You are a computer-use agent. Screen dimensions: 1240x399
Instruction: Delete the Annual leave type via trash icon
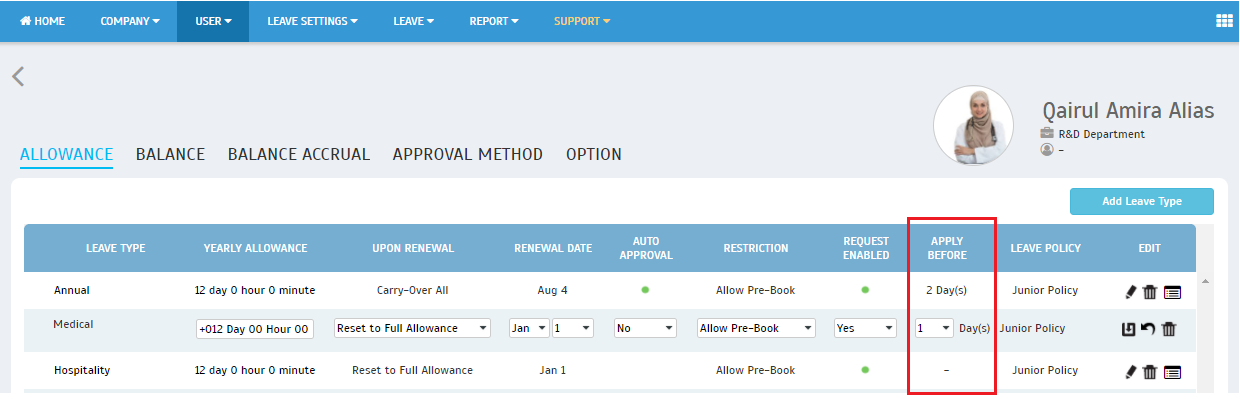click(x=1150, y=291)
